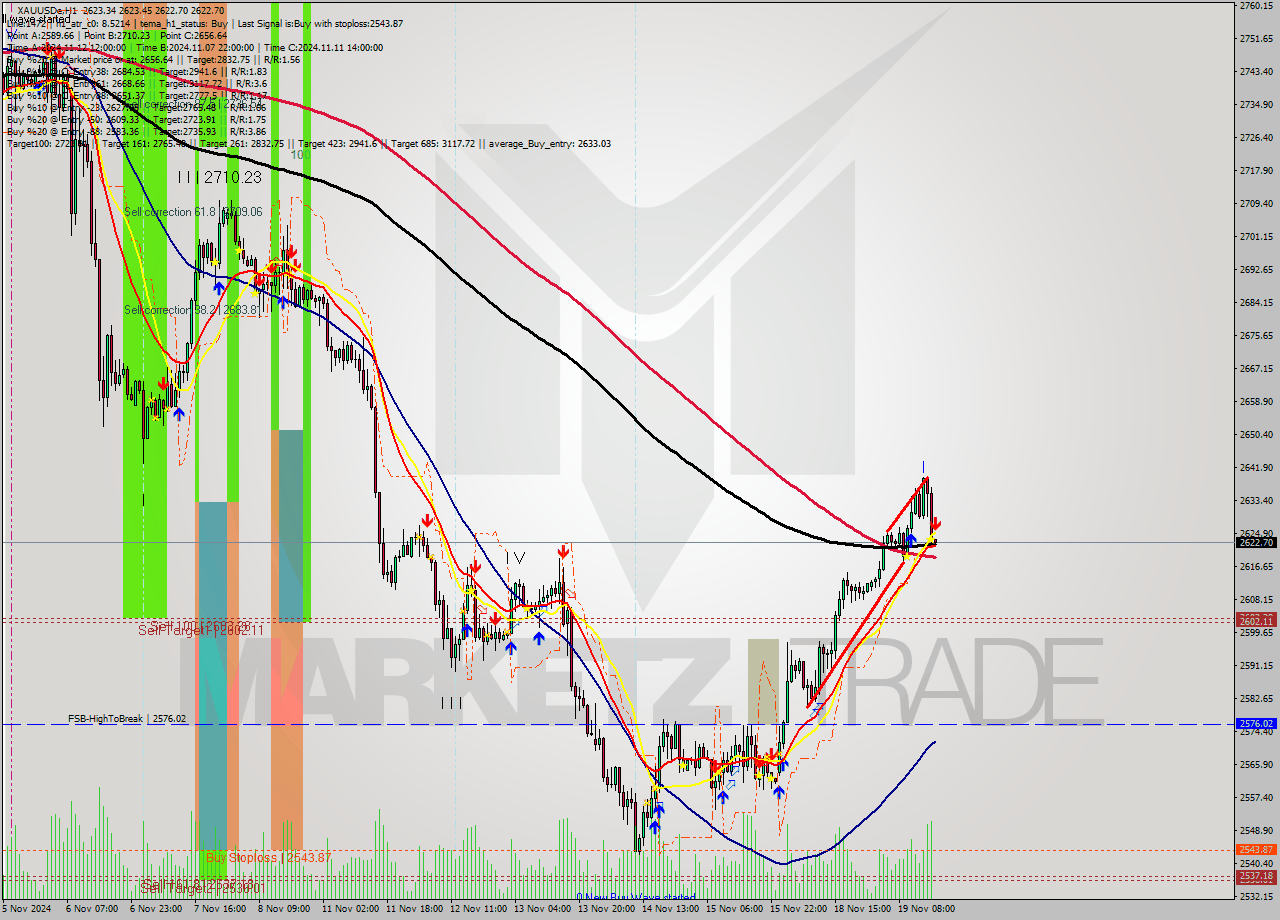Click the current price tag 2622.70

click(1256, 542)
